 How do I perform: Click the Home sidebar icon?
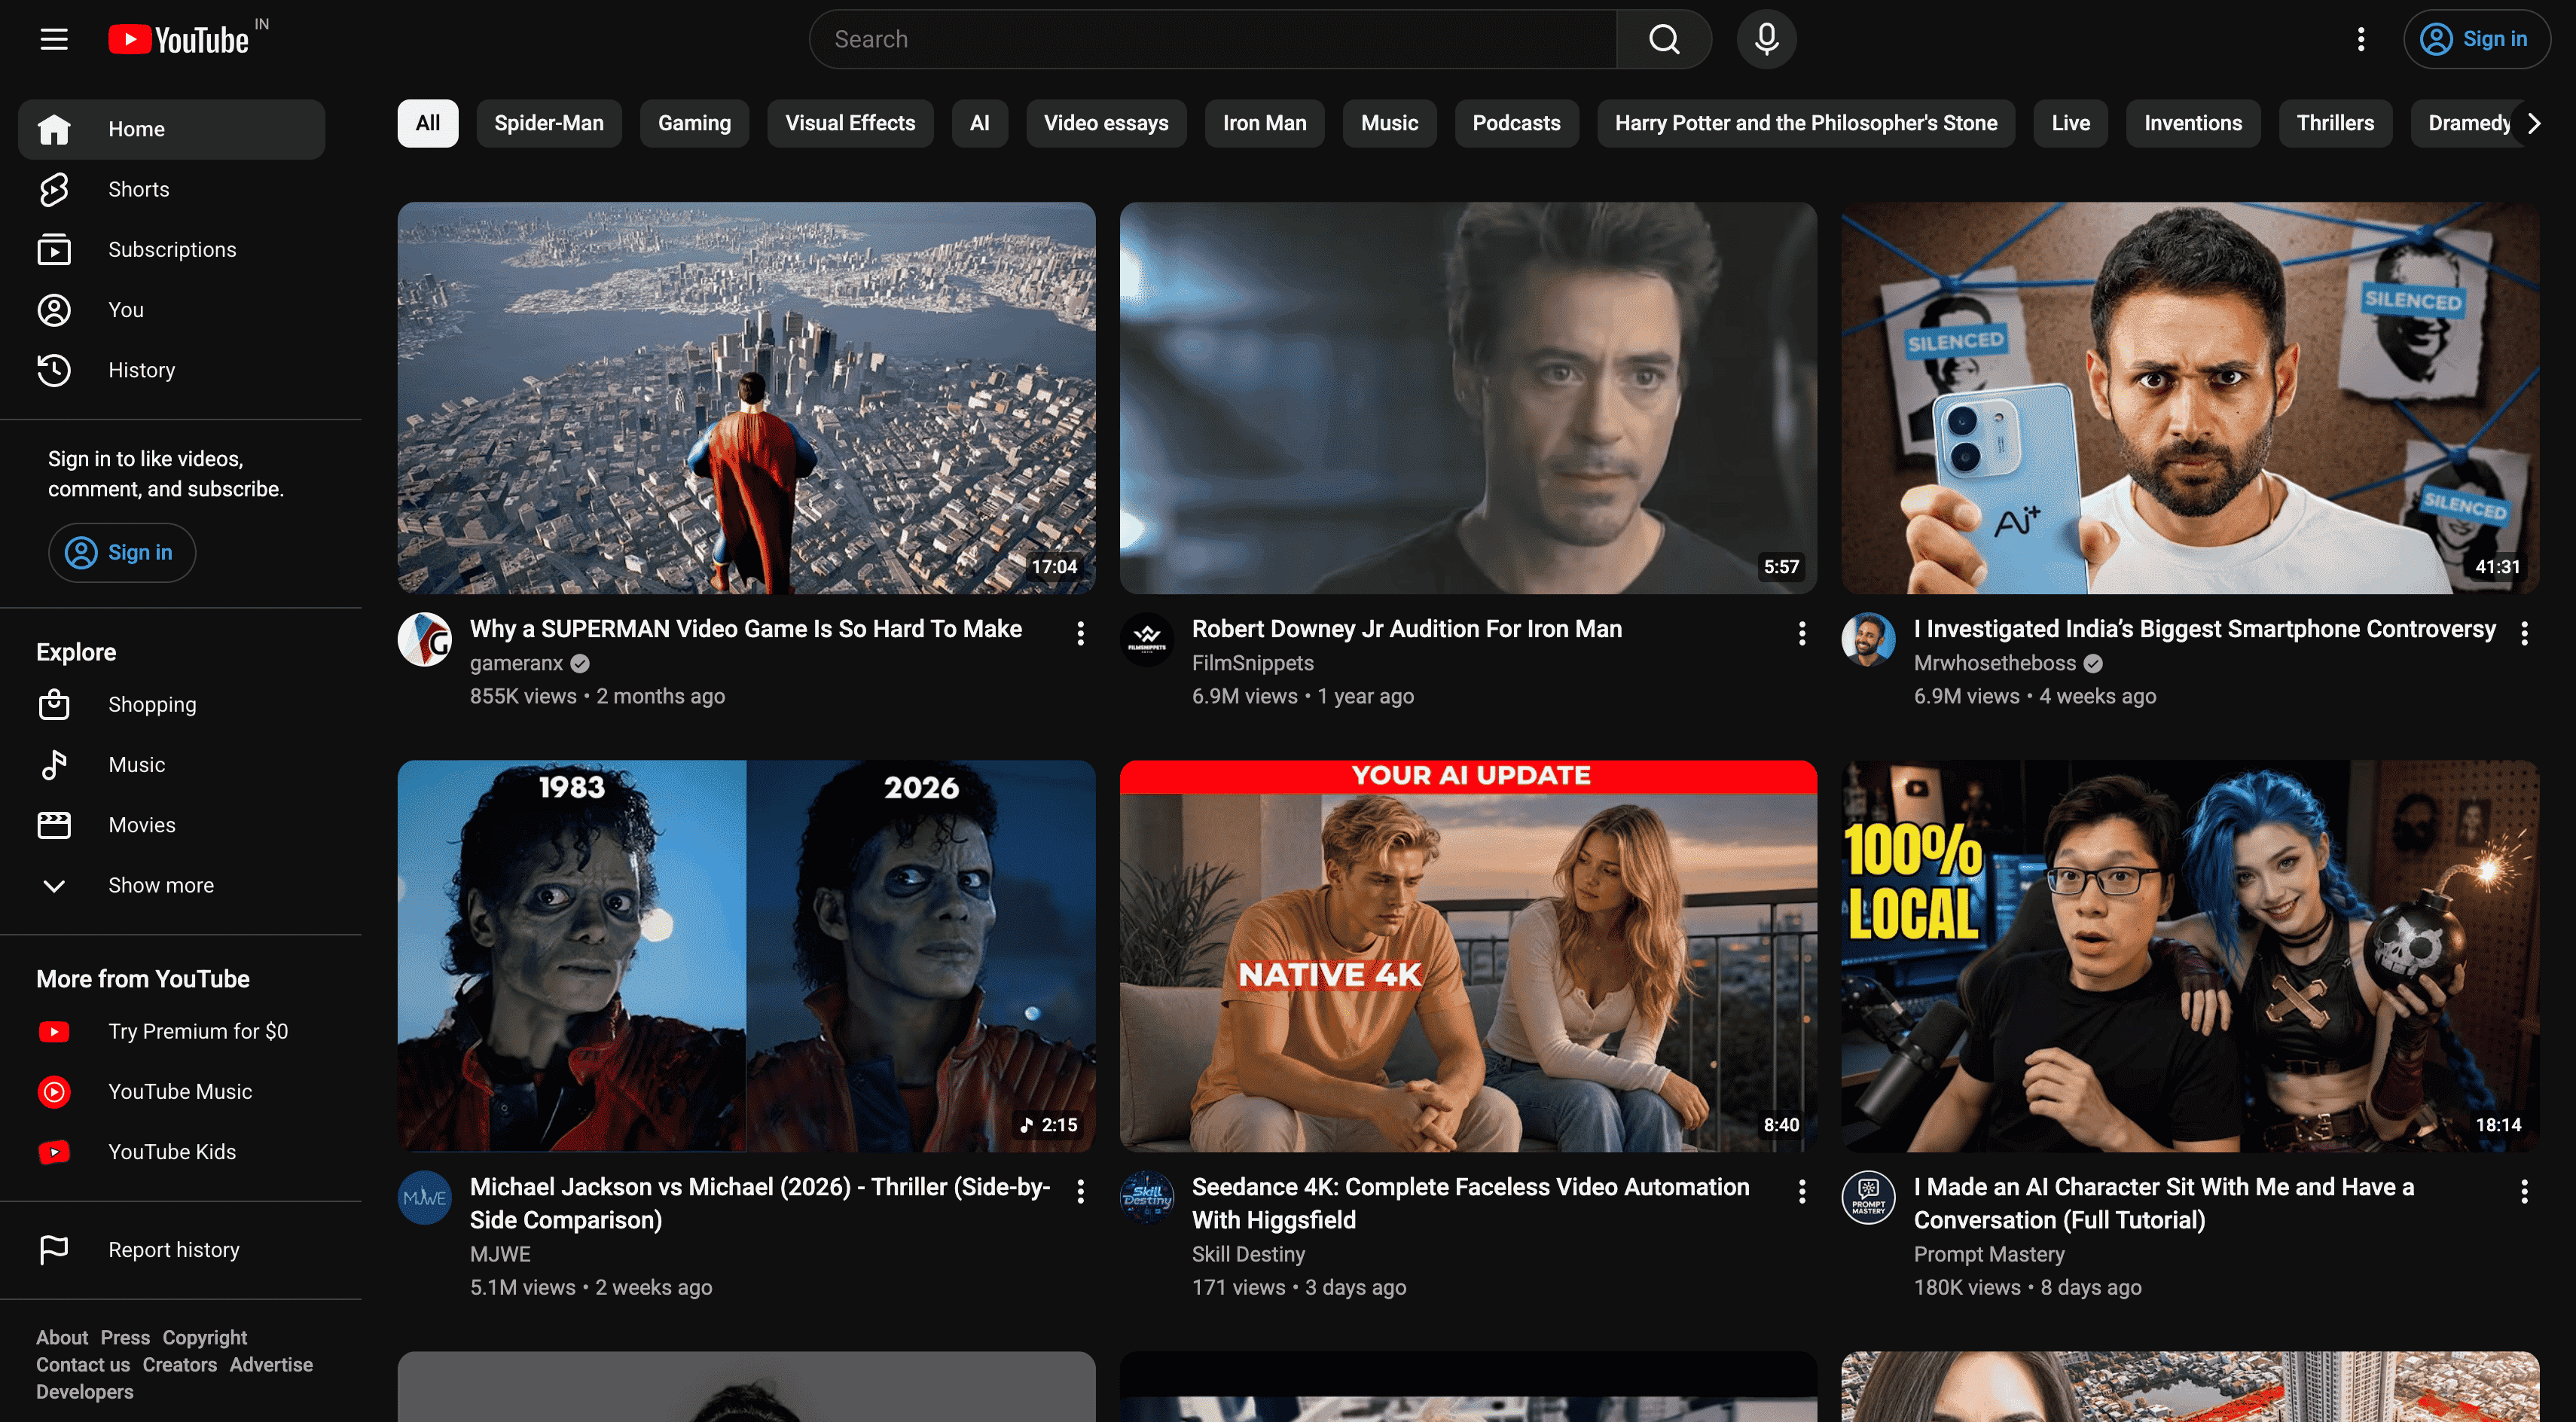(x=54, y=129)
